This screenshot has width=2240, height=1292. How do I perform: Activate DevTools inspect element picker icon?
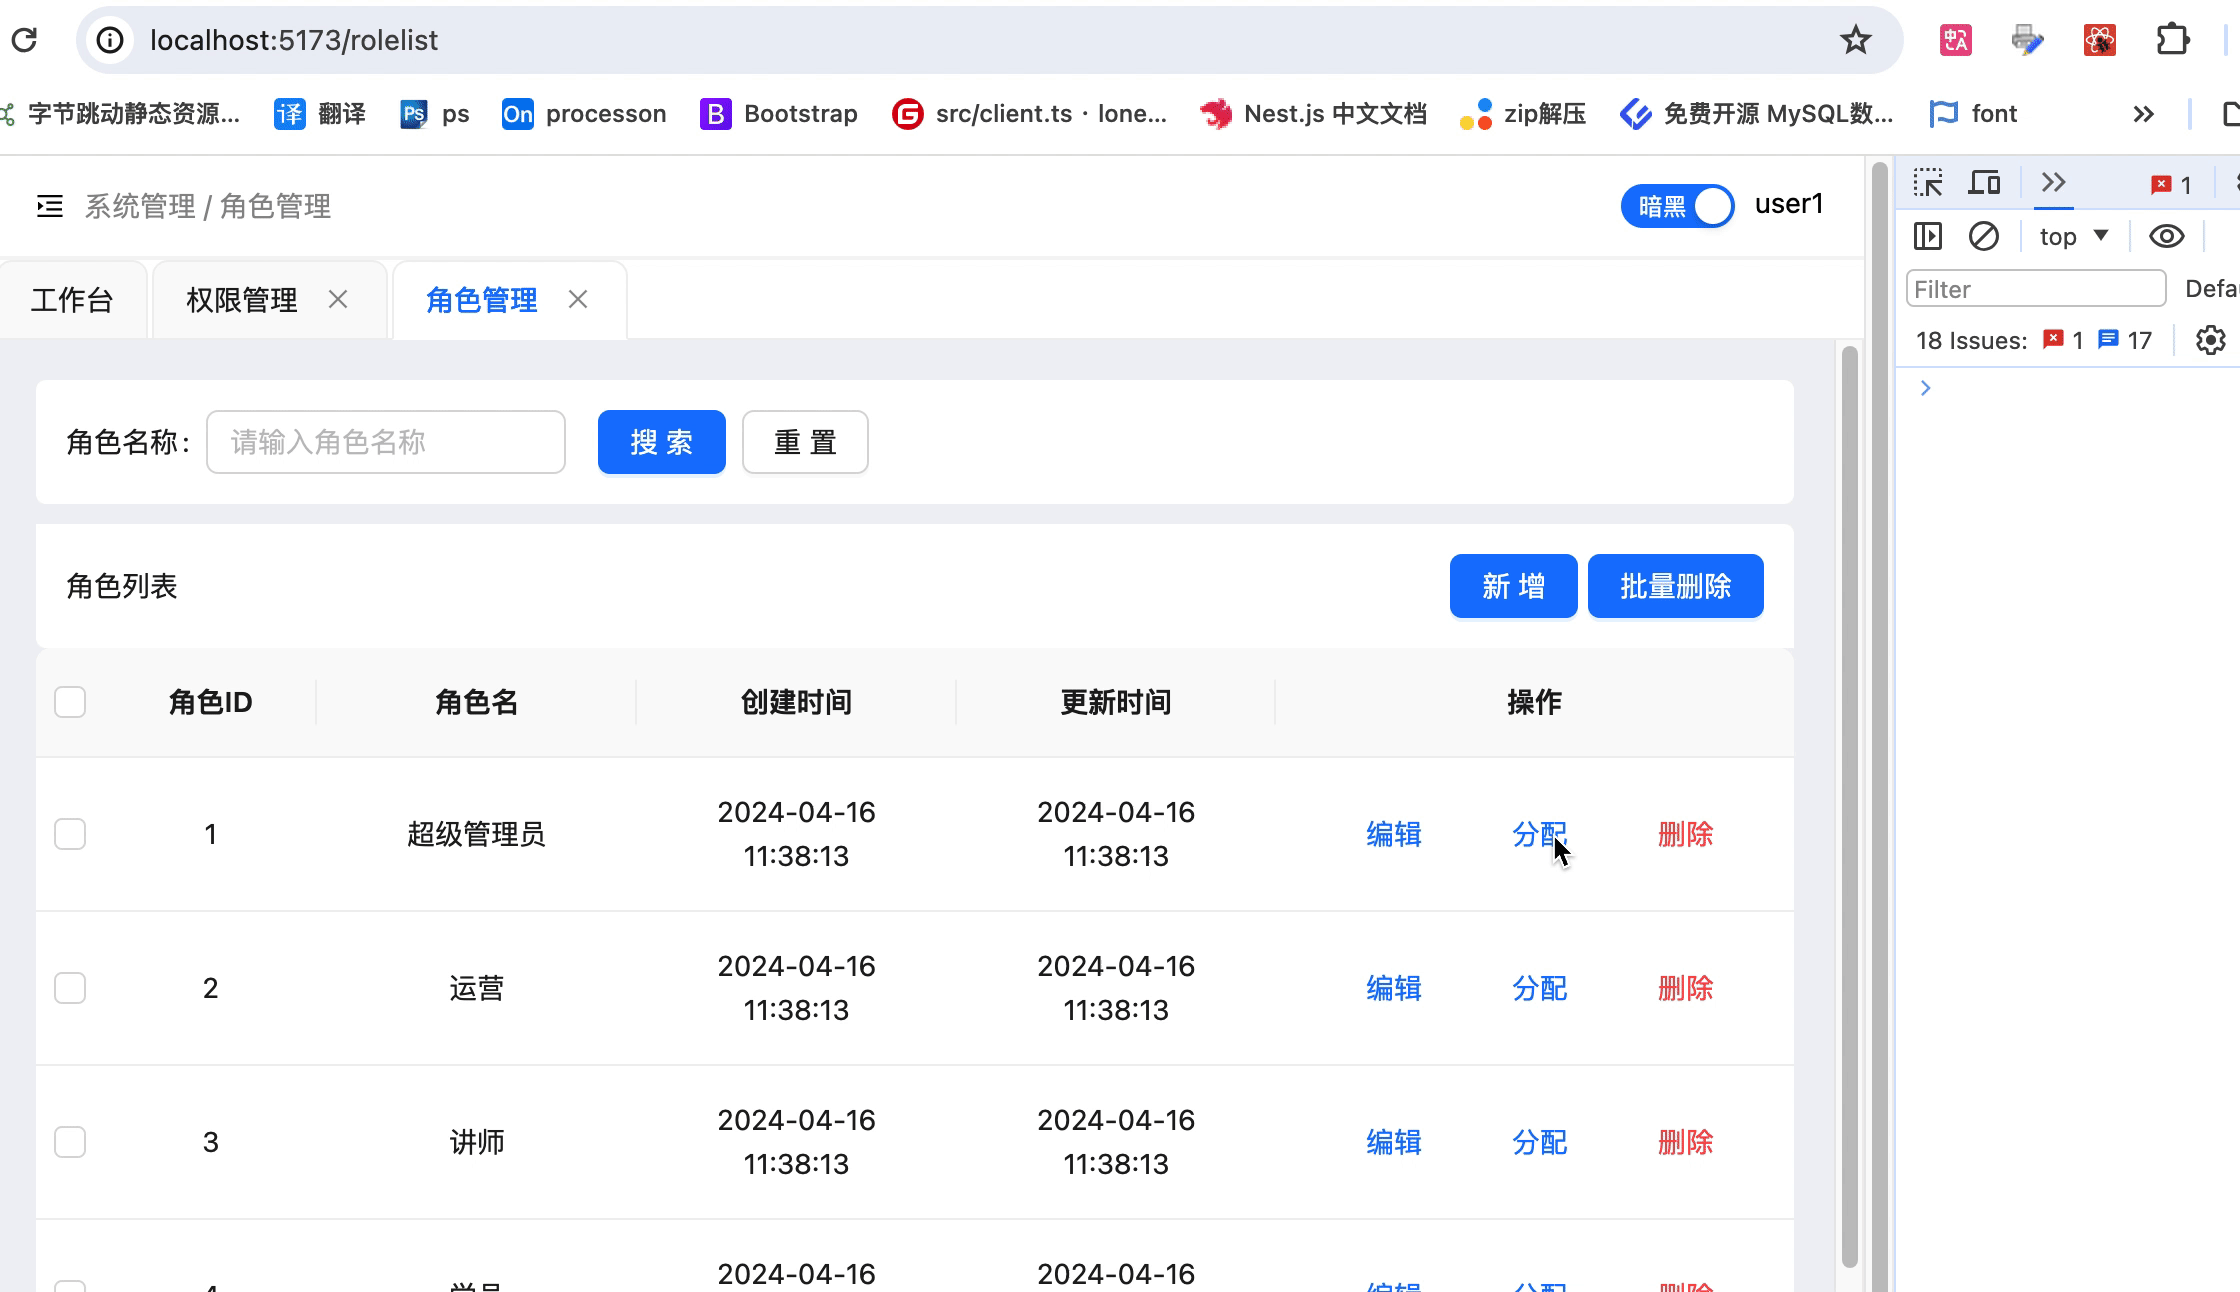pos(1927,183)
